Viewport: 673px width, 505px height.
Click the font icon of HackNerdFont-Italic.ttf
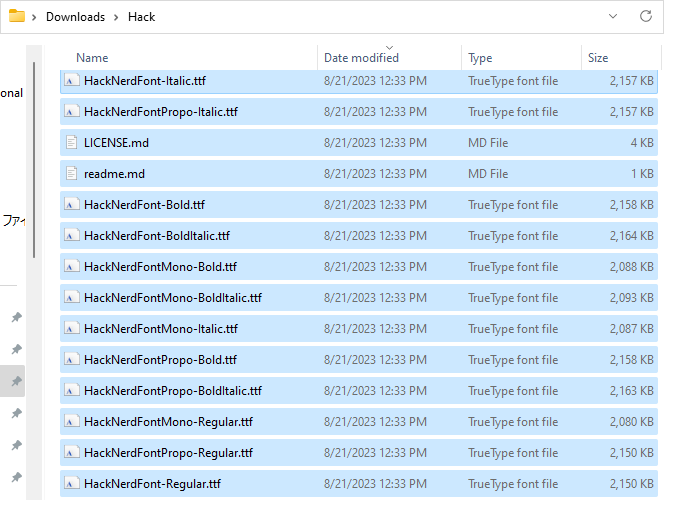pyautogui.click(x=72, y=80)
